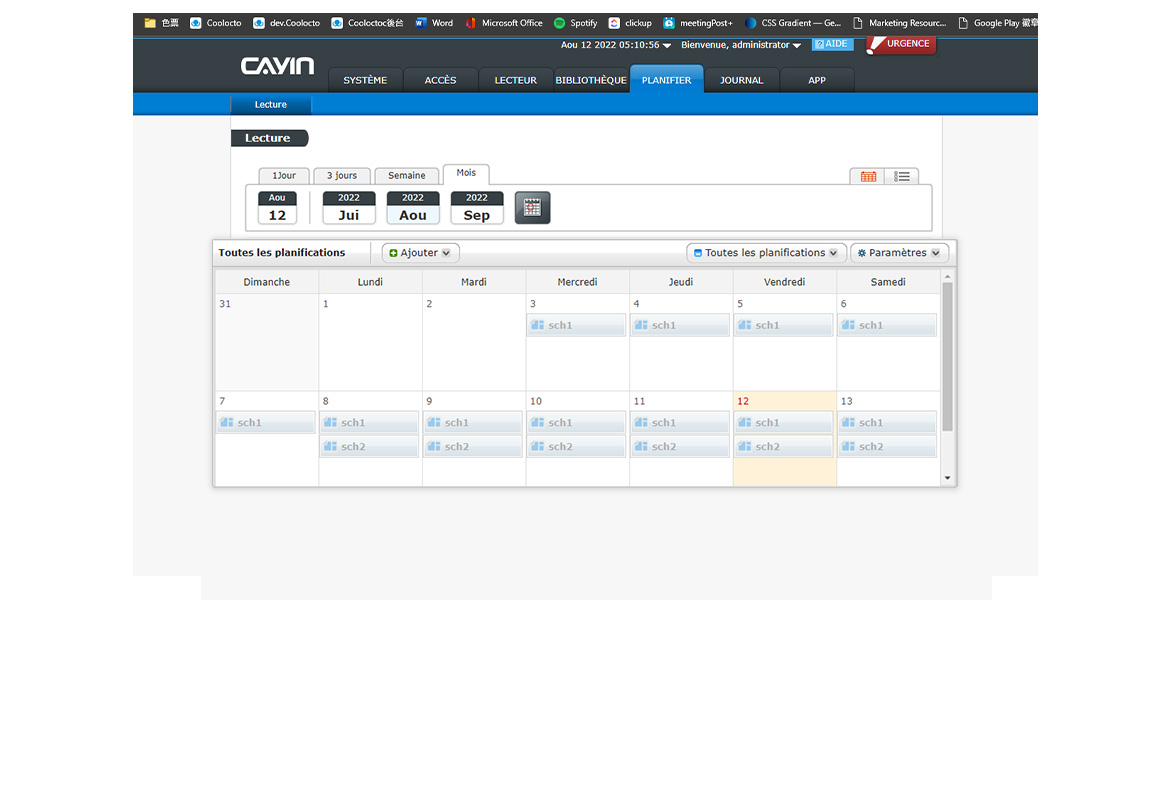Open sch1 schedule on Wednesday 3
The image size is (1172, 810).
click(x=577, y=325)
